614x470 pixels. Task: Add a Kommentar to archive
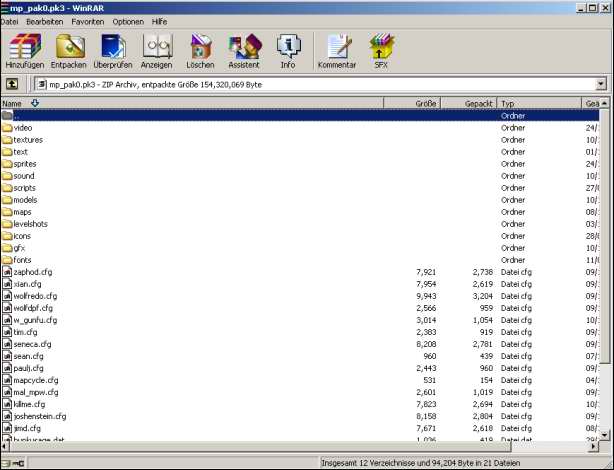click(x=336, y=51)
